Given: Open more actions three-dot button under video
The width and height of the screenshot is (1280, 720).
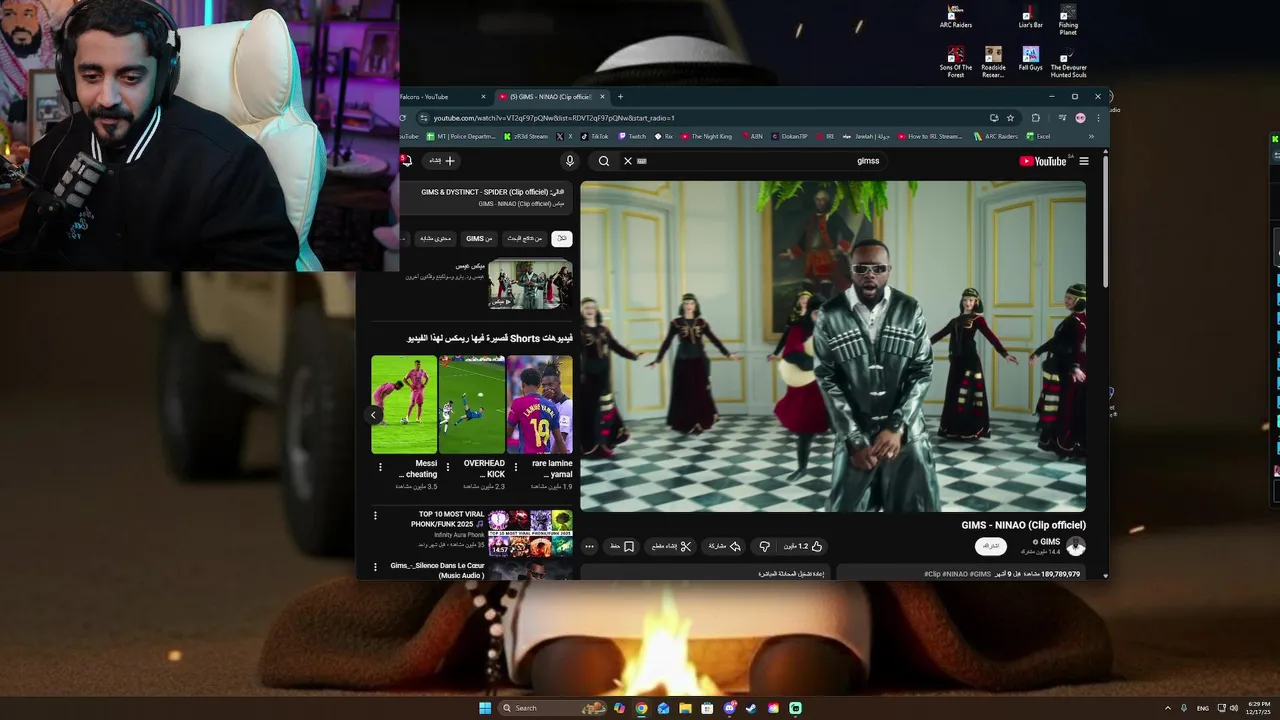Looking at the screenshot, I should [589, 547].
